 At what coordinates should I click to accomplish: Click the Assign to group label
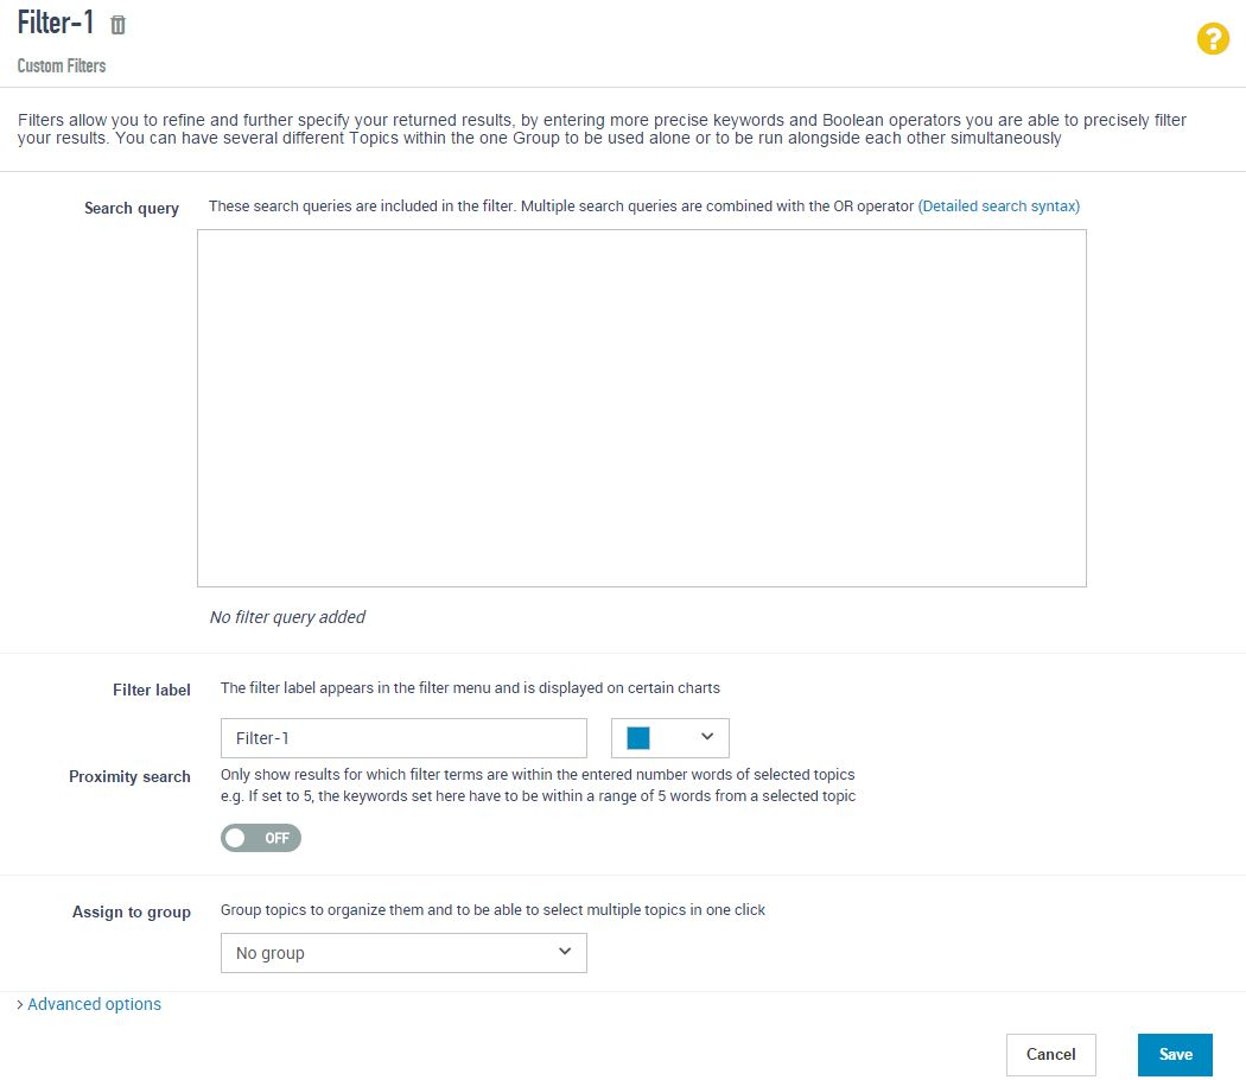point(131,911)
